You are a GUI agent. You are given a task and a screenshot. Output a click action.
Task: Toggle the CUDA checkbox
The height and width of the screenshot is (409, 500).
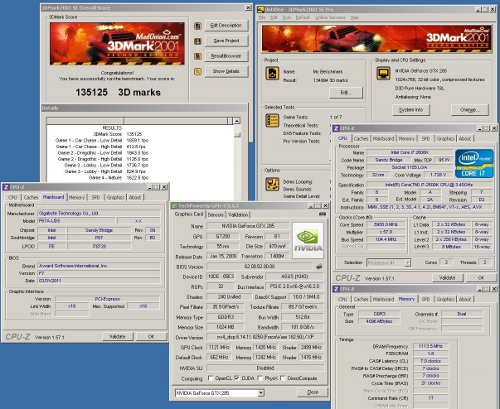pyautogui.click(x=236, y=378)
